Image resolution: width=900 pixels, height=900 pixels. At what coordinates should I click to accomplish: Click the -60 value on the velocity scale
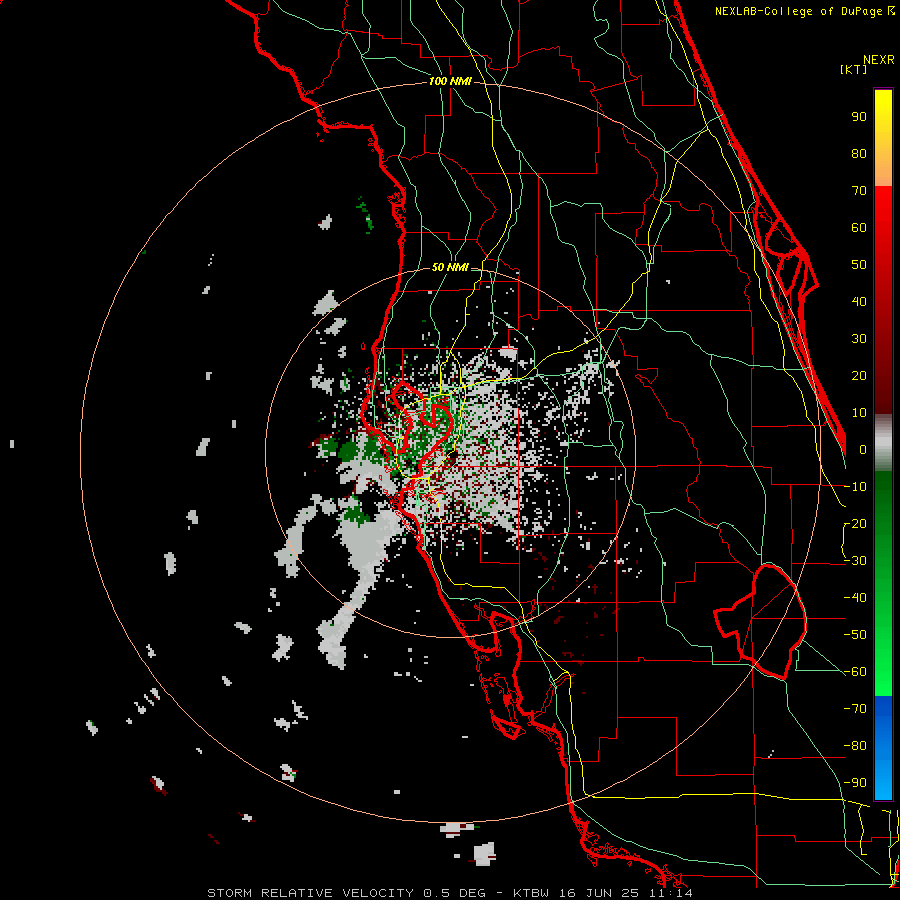855,672
